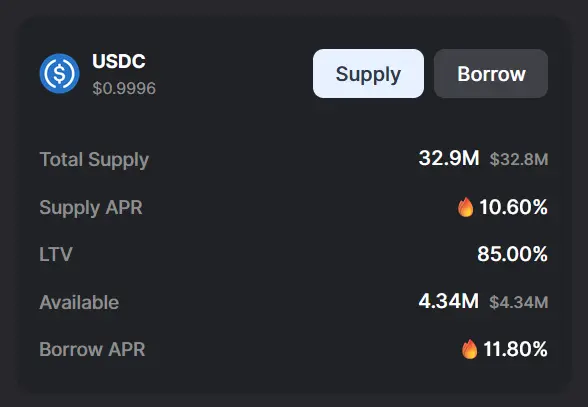Click the flame icon beside Borrow APR
The image size is (588, 407).
[x=470, y=349]
